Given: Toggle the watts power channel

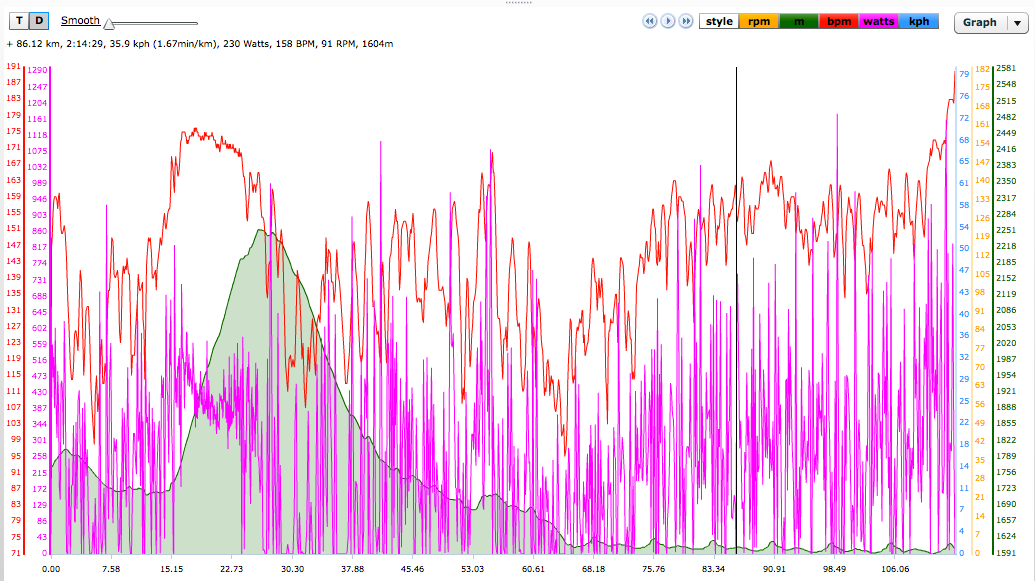Looking at the screenshot, I should pos(879,21).
